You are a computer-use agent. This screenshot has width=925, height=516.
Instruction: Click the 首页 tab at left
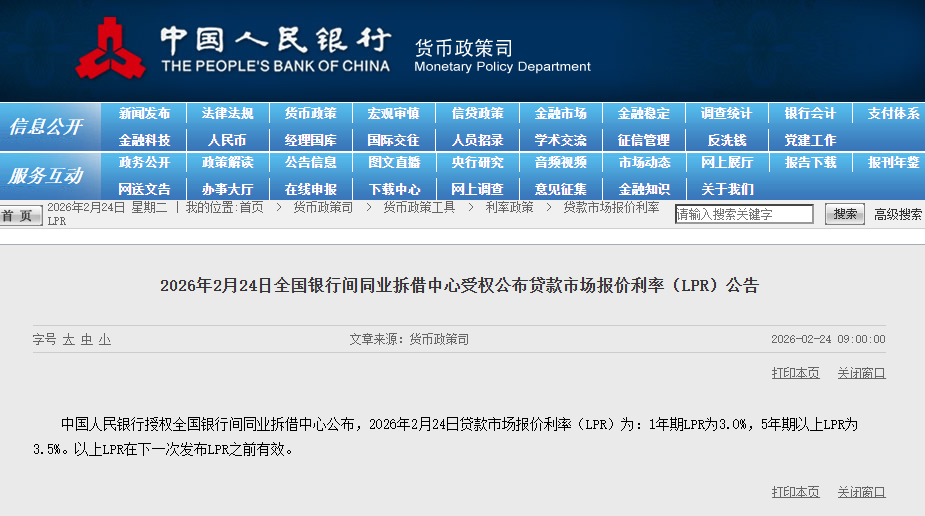17,216
